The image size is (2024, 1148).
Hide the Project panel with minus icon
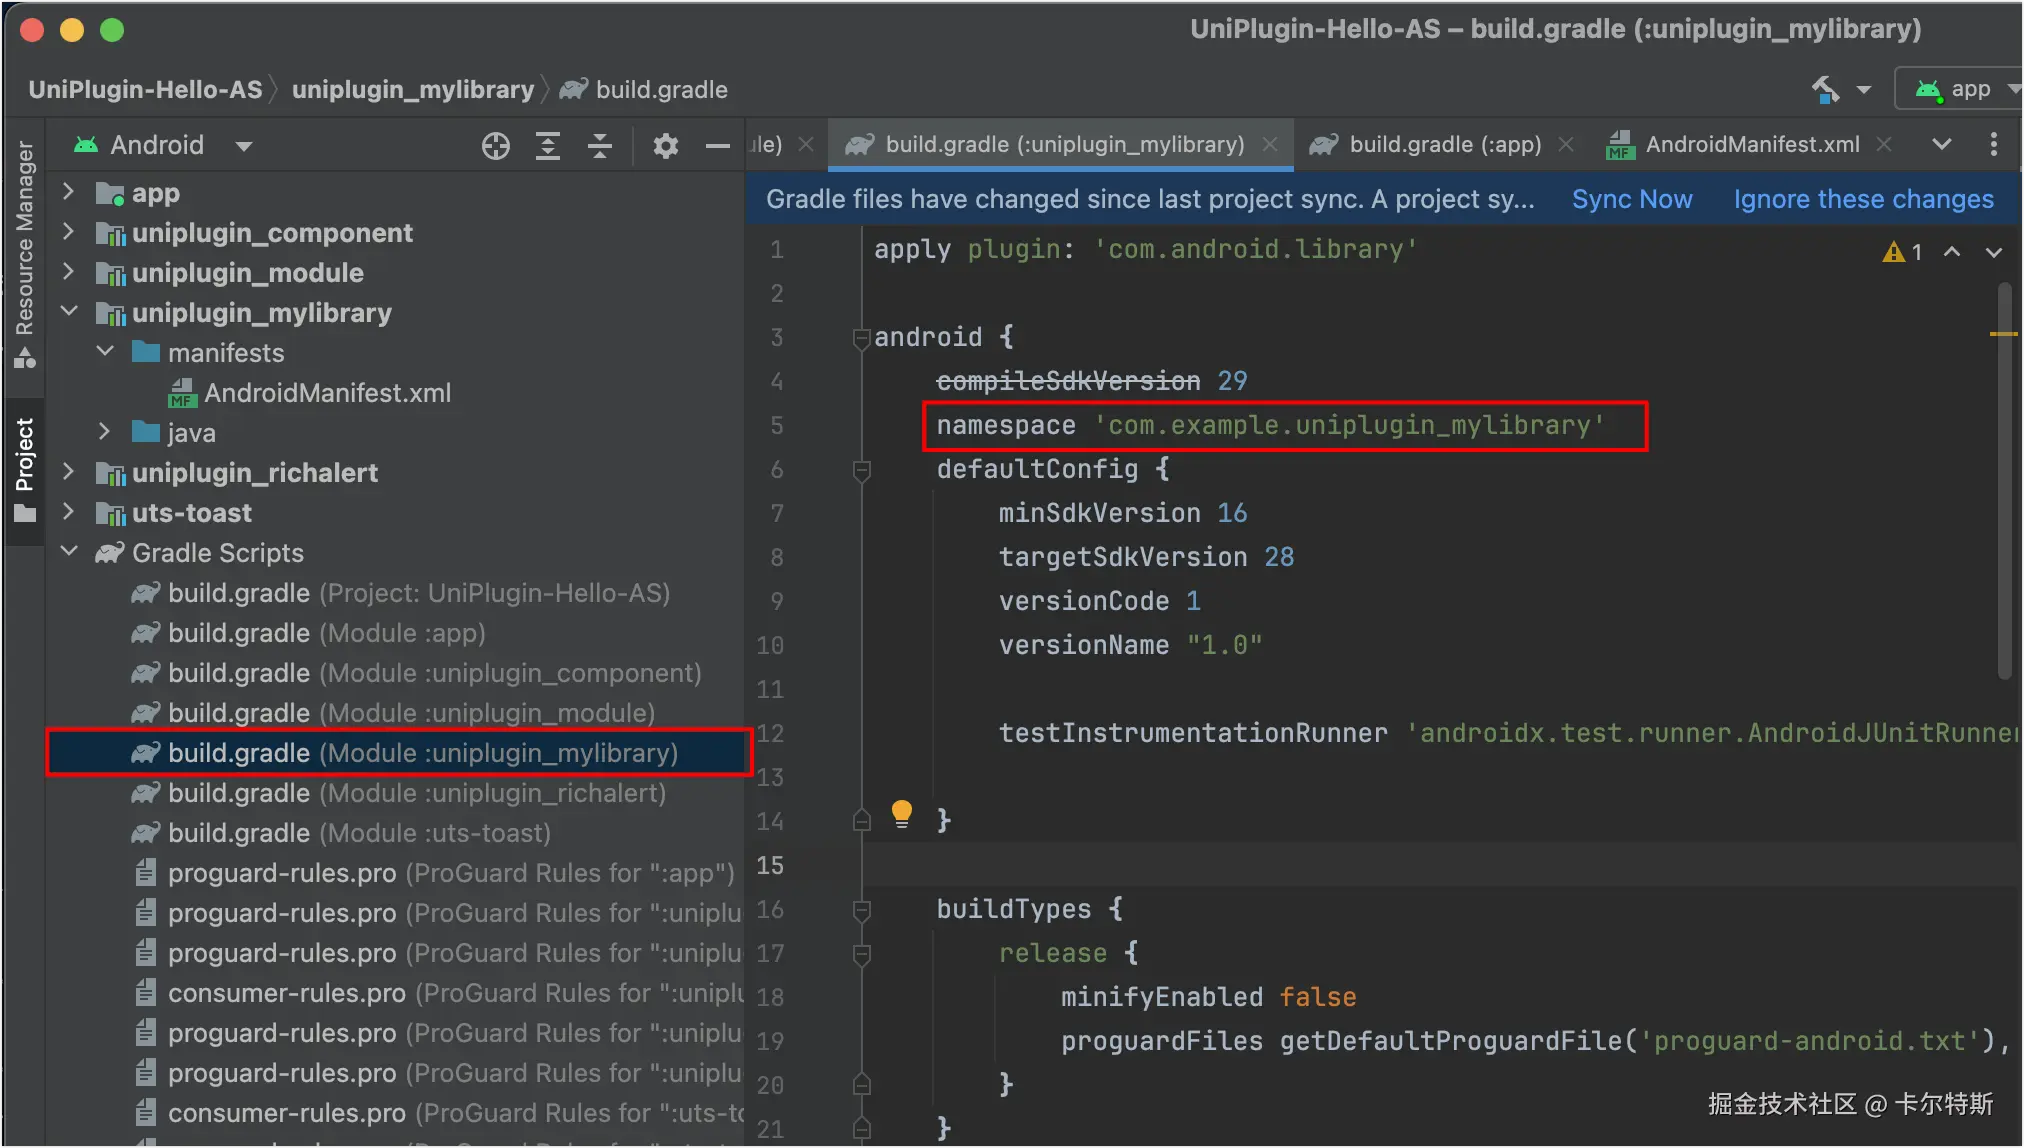pos(717,146)
